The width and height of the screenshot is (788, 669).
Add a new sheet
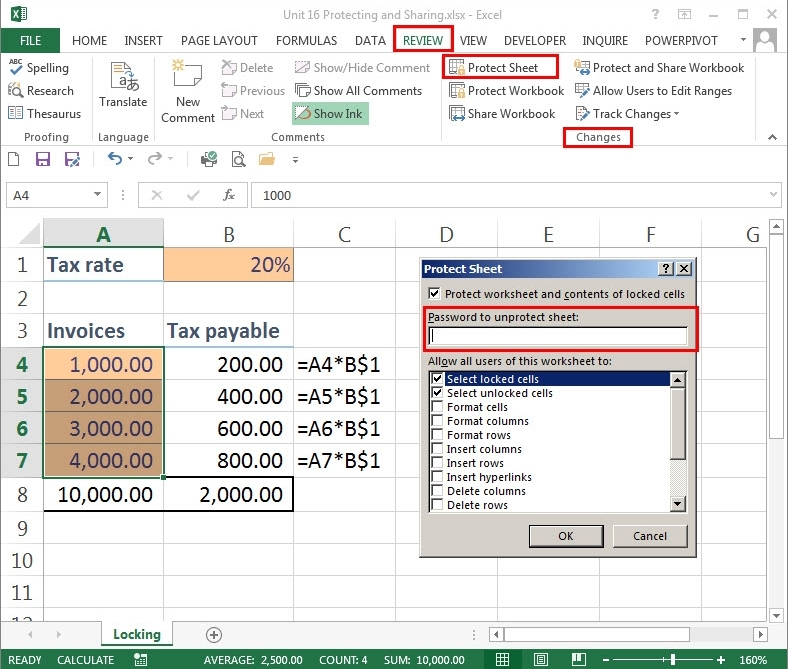(x=214, y=635)
